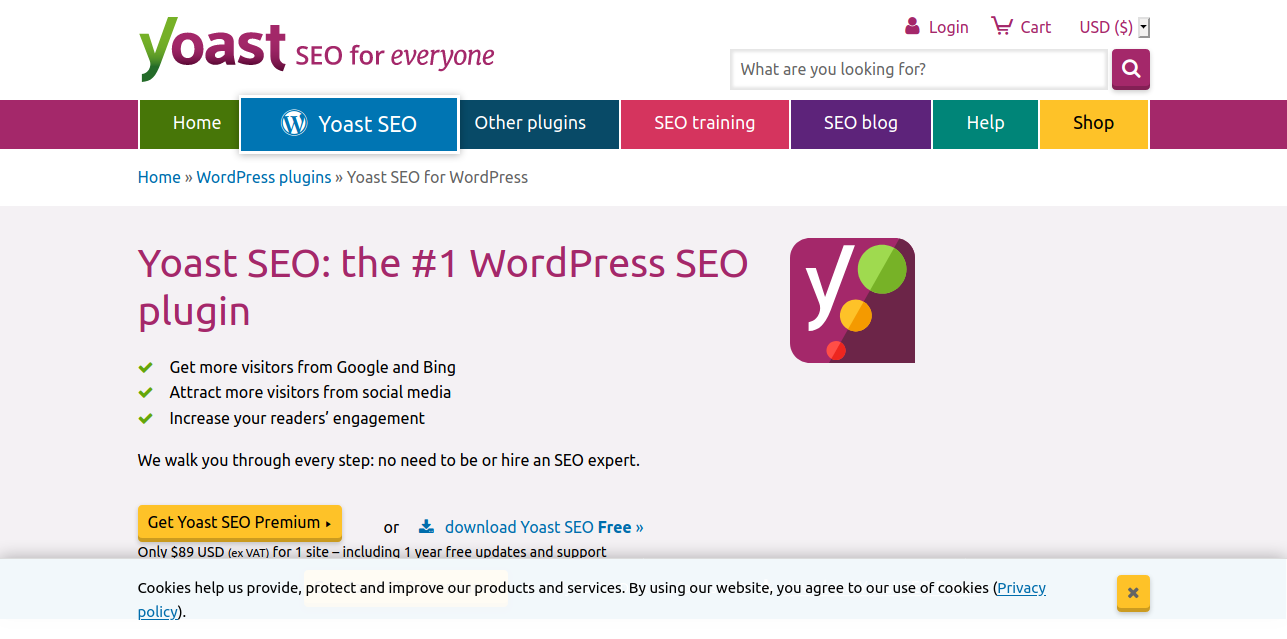Click the WordPress plugins breadcrumb link
1287x639 pixels.
click(x=264, y=177)
